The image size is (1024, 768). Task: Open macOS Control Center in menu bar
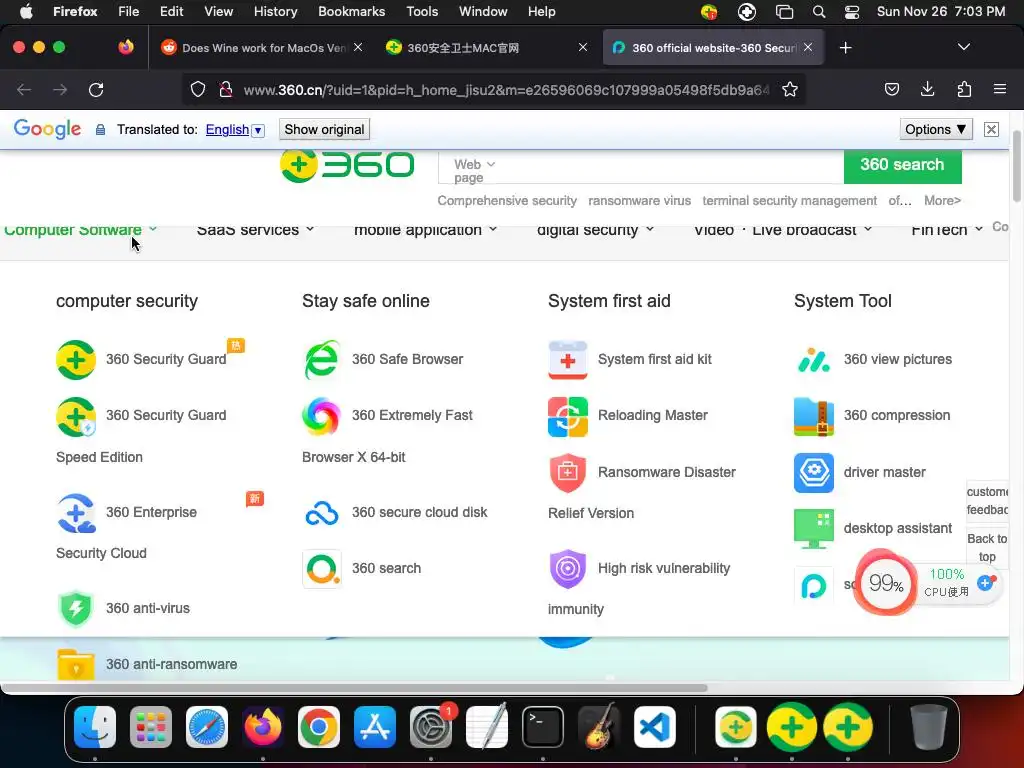pyautogui.click(x=852, y=12)
